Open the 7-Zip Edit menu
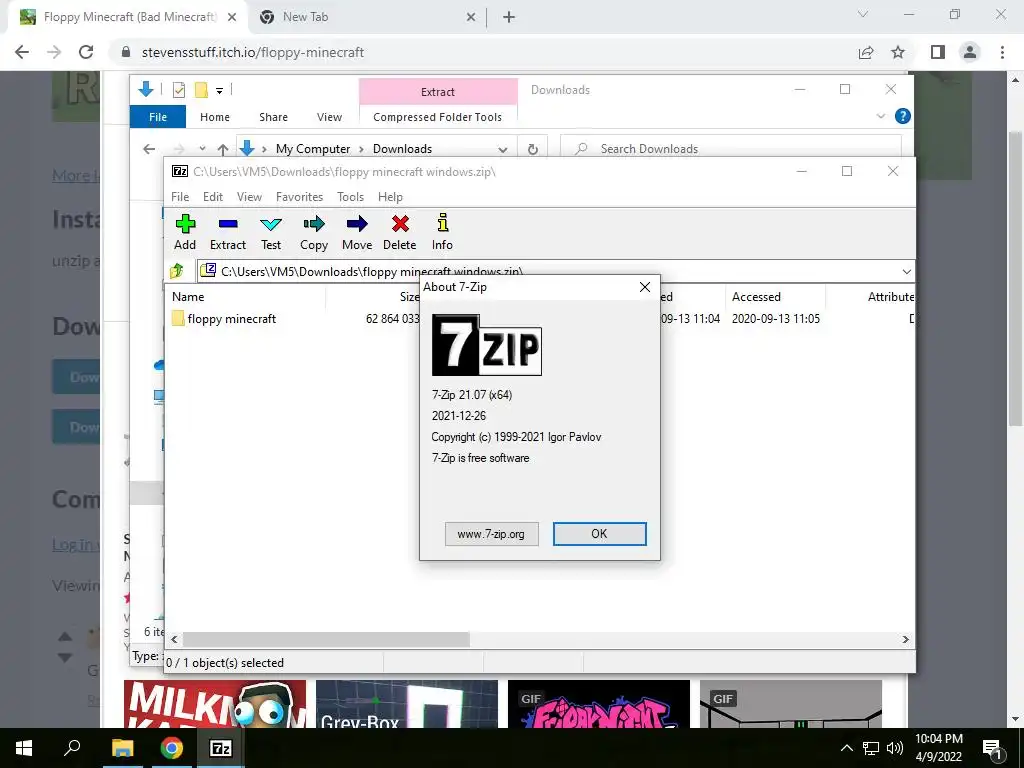1024x768 pixels. pyautogui.click(x=213, y=197)
